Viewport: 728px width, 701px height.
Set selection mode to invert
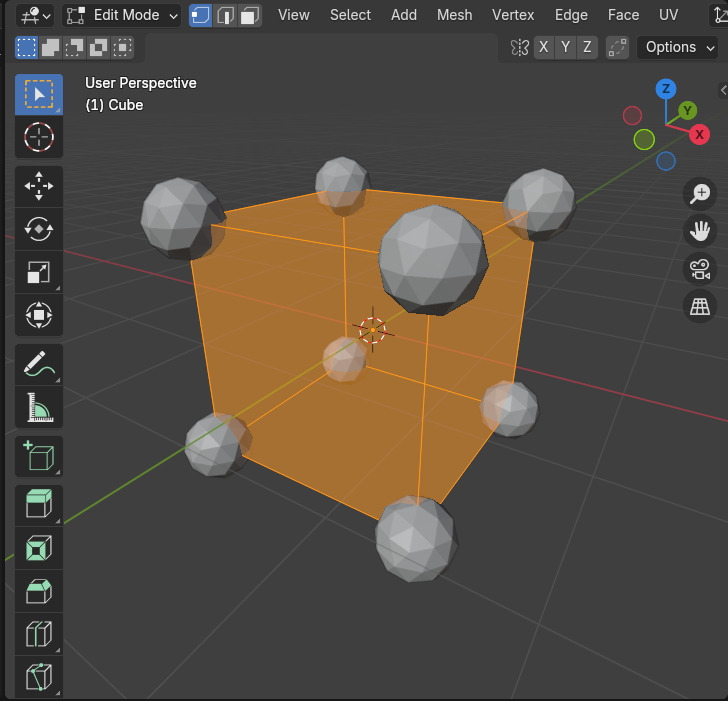click(98, 47)
